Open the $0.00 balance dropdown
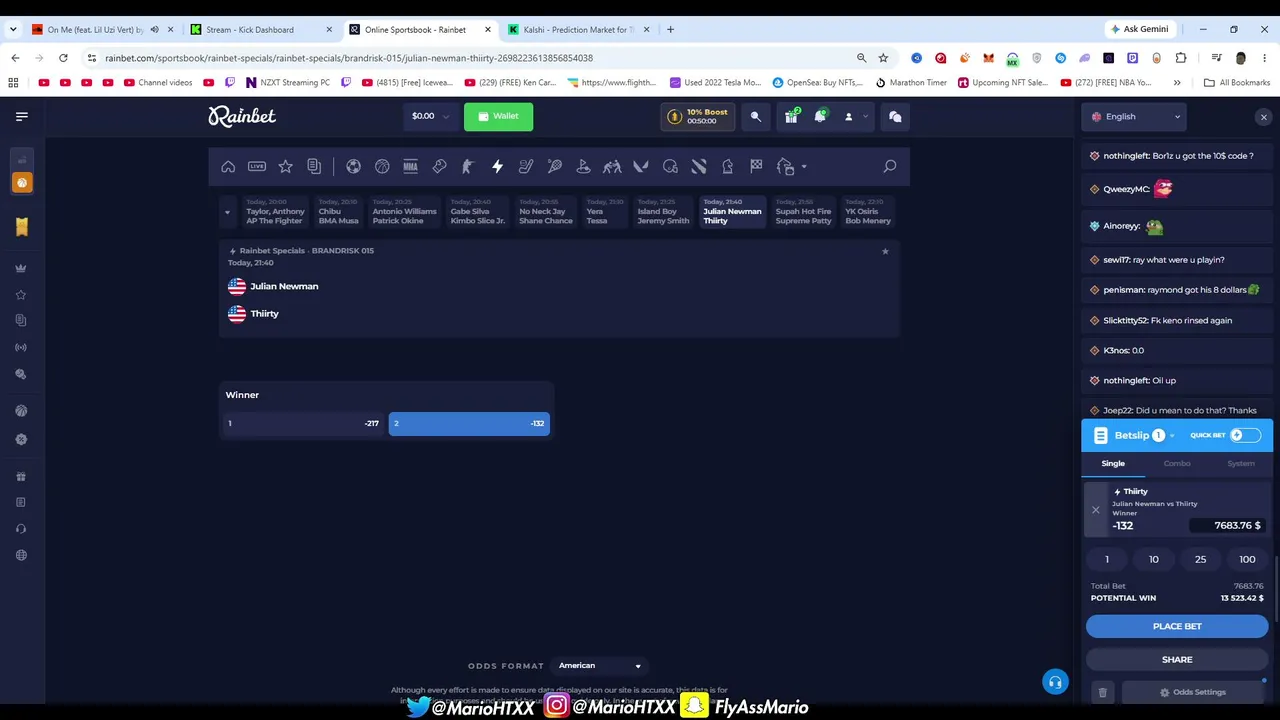The width and height of the screenshot is (1280, 720). [430, 117]
